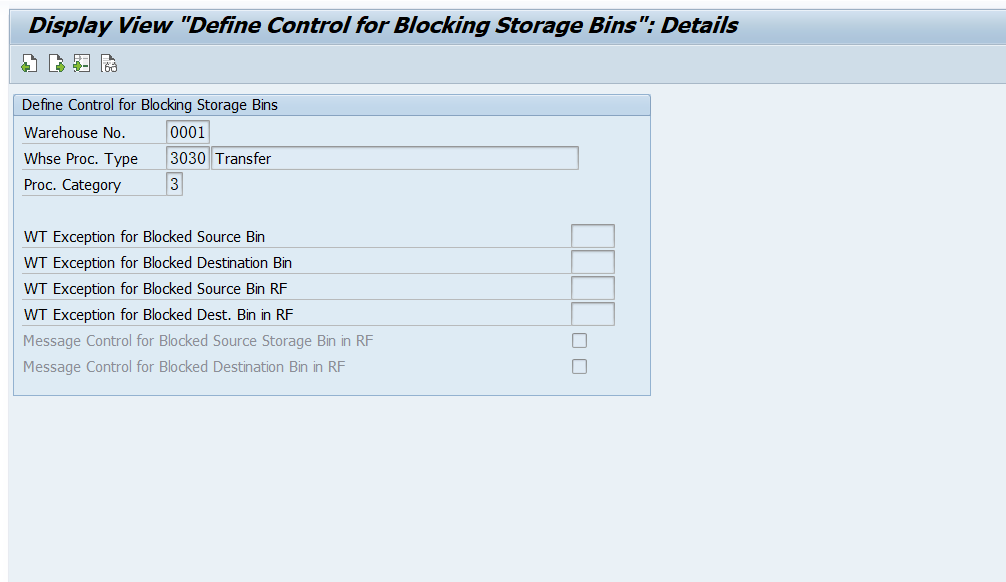Toggle Message Control for Blocked Destination Bin checkbox

pyautogui.click(x=579, y=367)
